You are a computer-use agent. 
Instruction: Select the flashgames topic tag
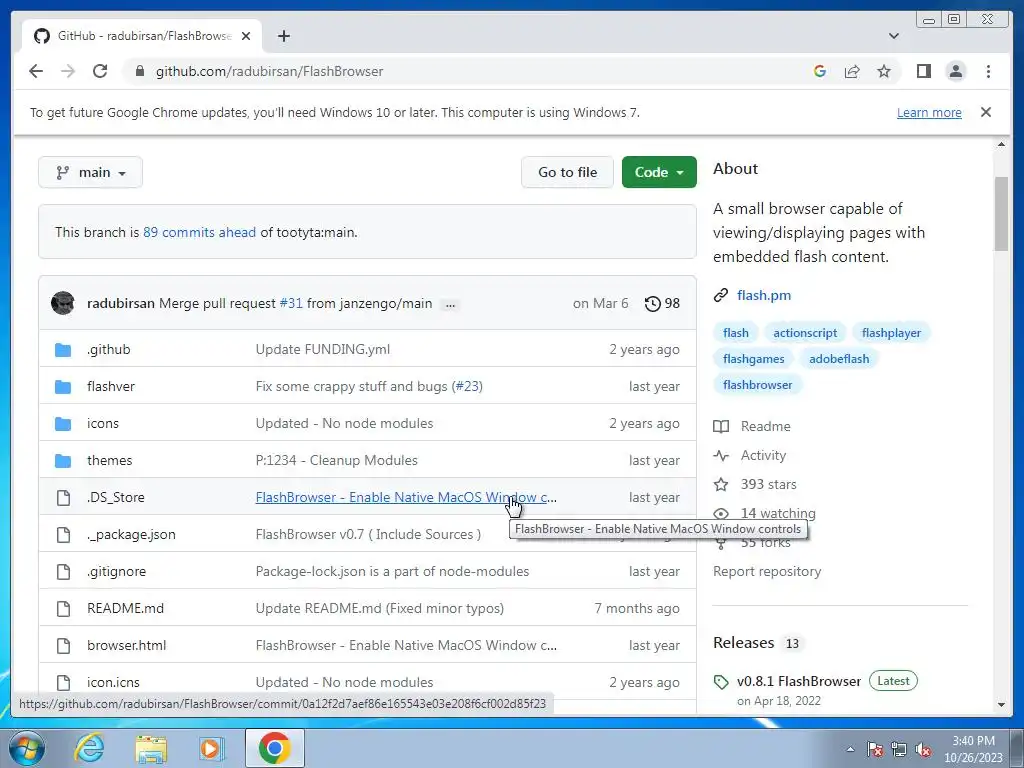pyautogui.click(x=753, y=359)
